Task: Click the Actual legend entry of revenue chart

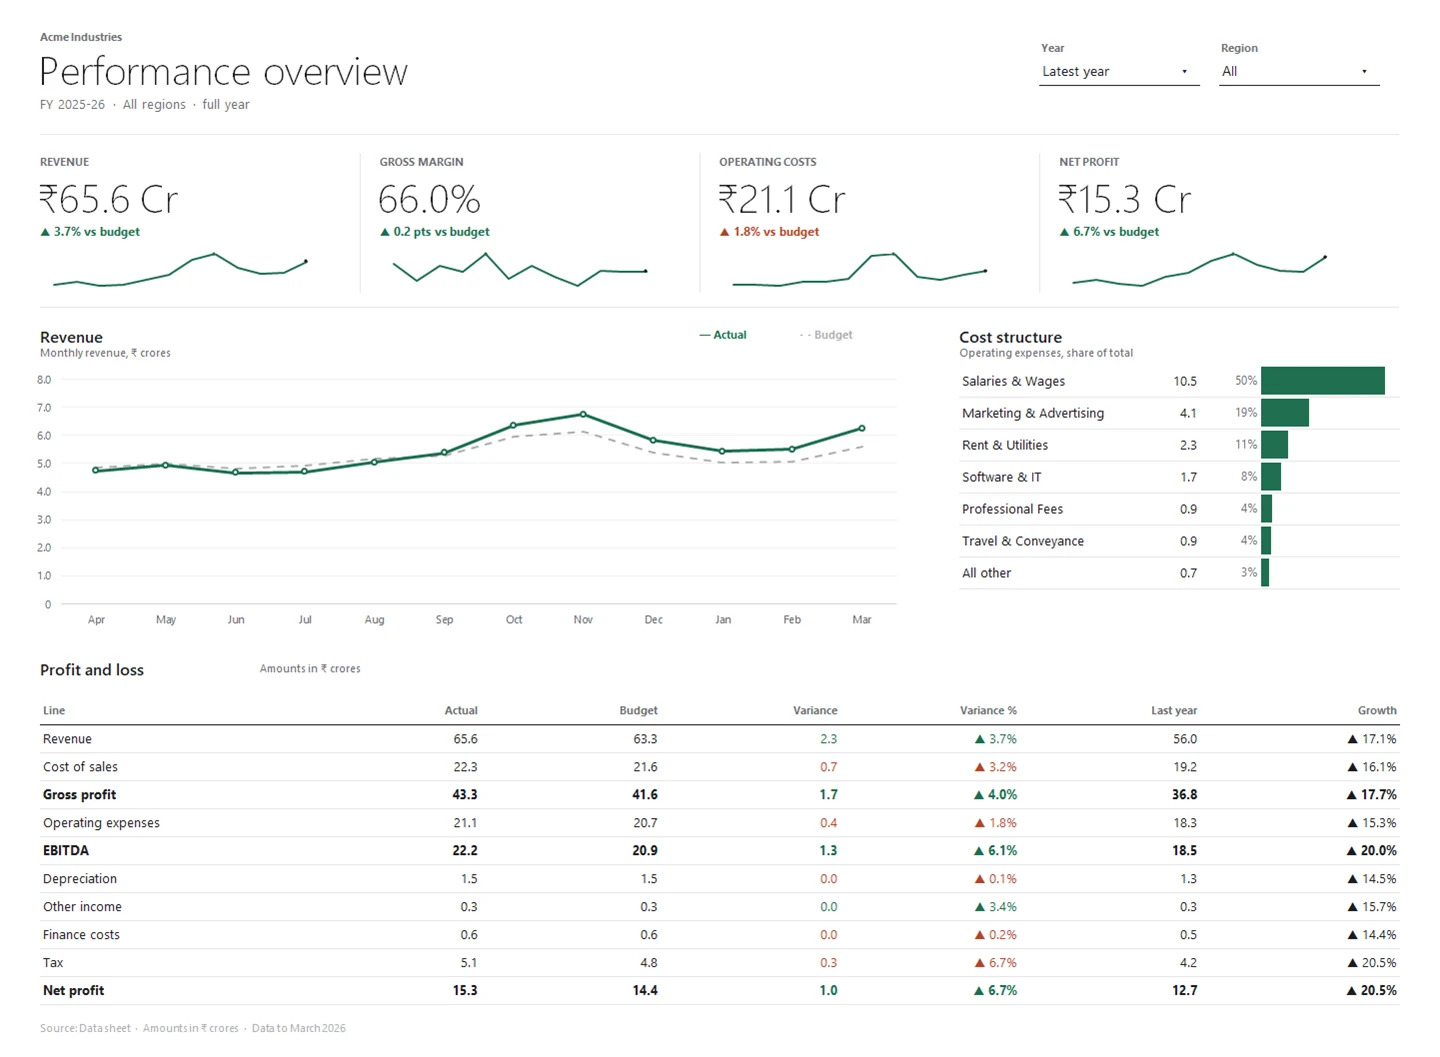Action: tap(723, 335)
